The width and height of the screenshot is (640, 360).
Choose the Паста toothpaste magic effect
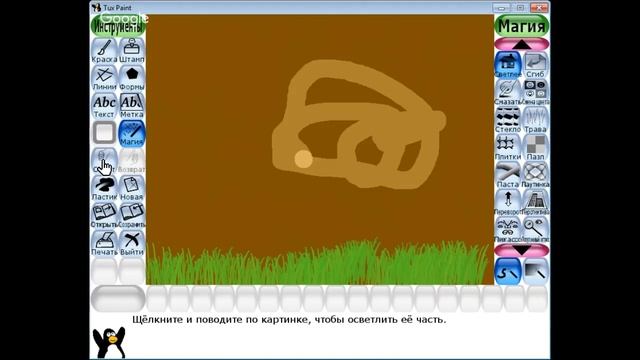click(508, 175)
